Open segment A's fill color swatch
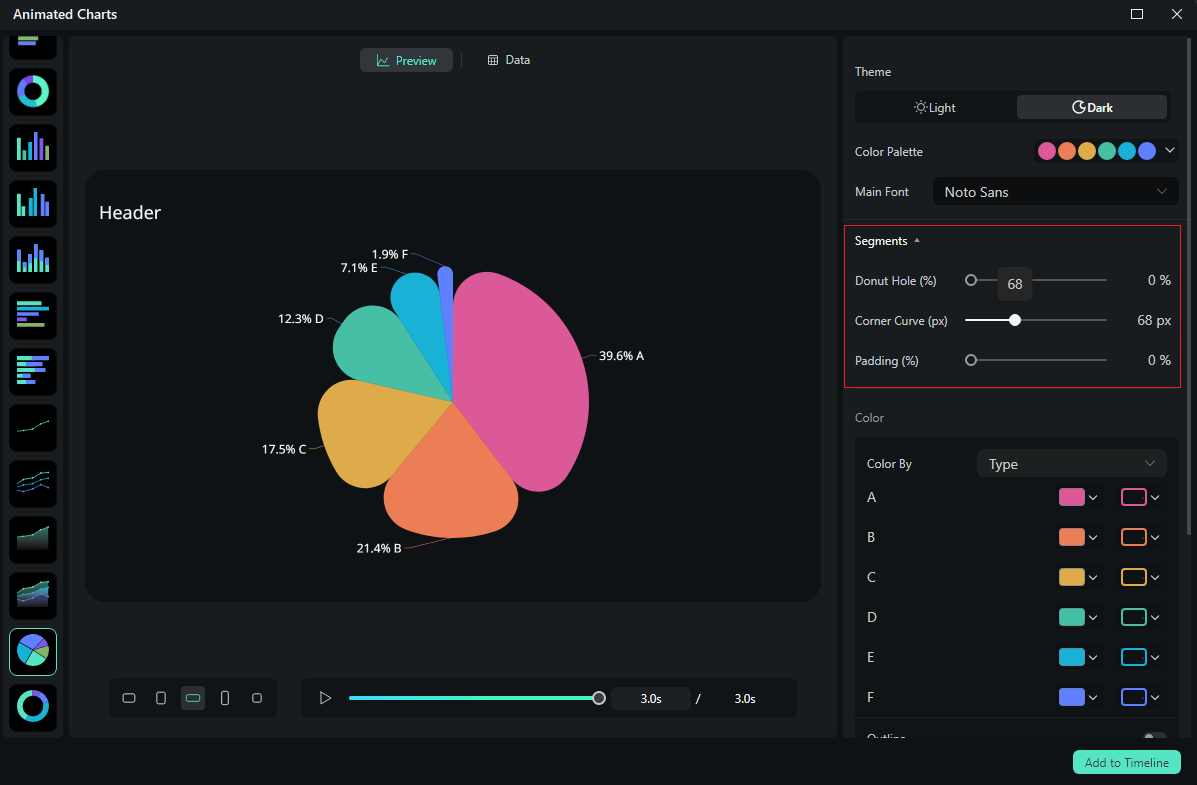The width and height of the screenshot is (1197, 785). [1071, 497]
